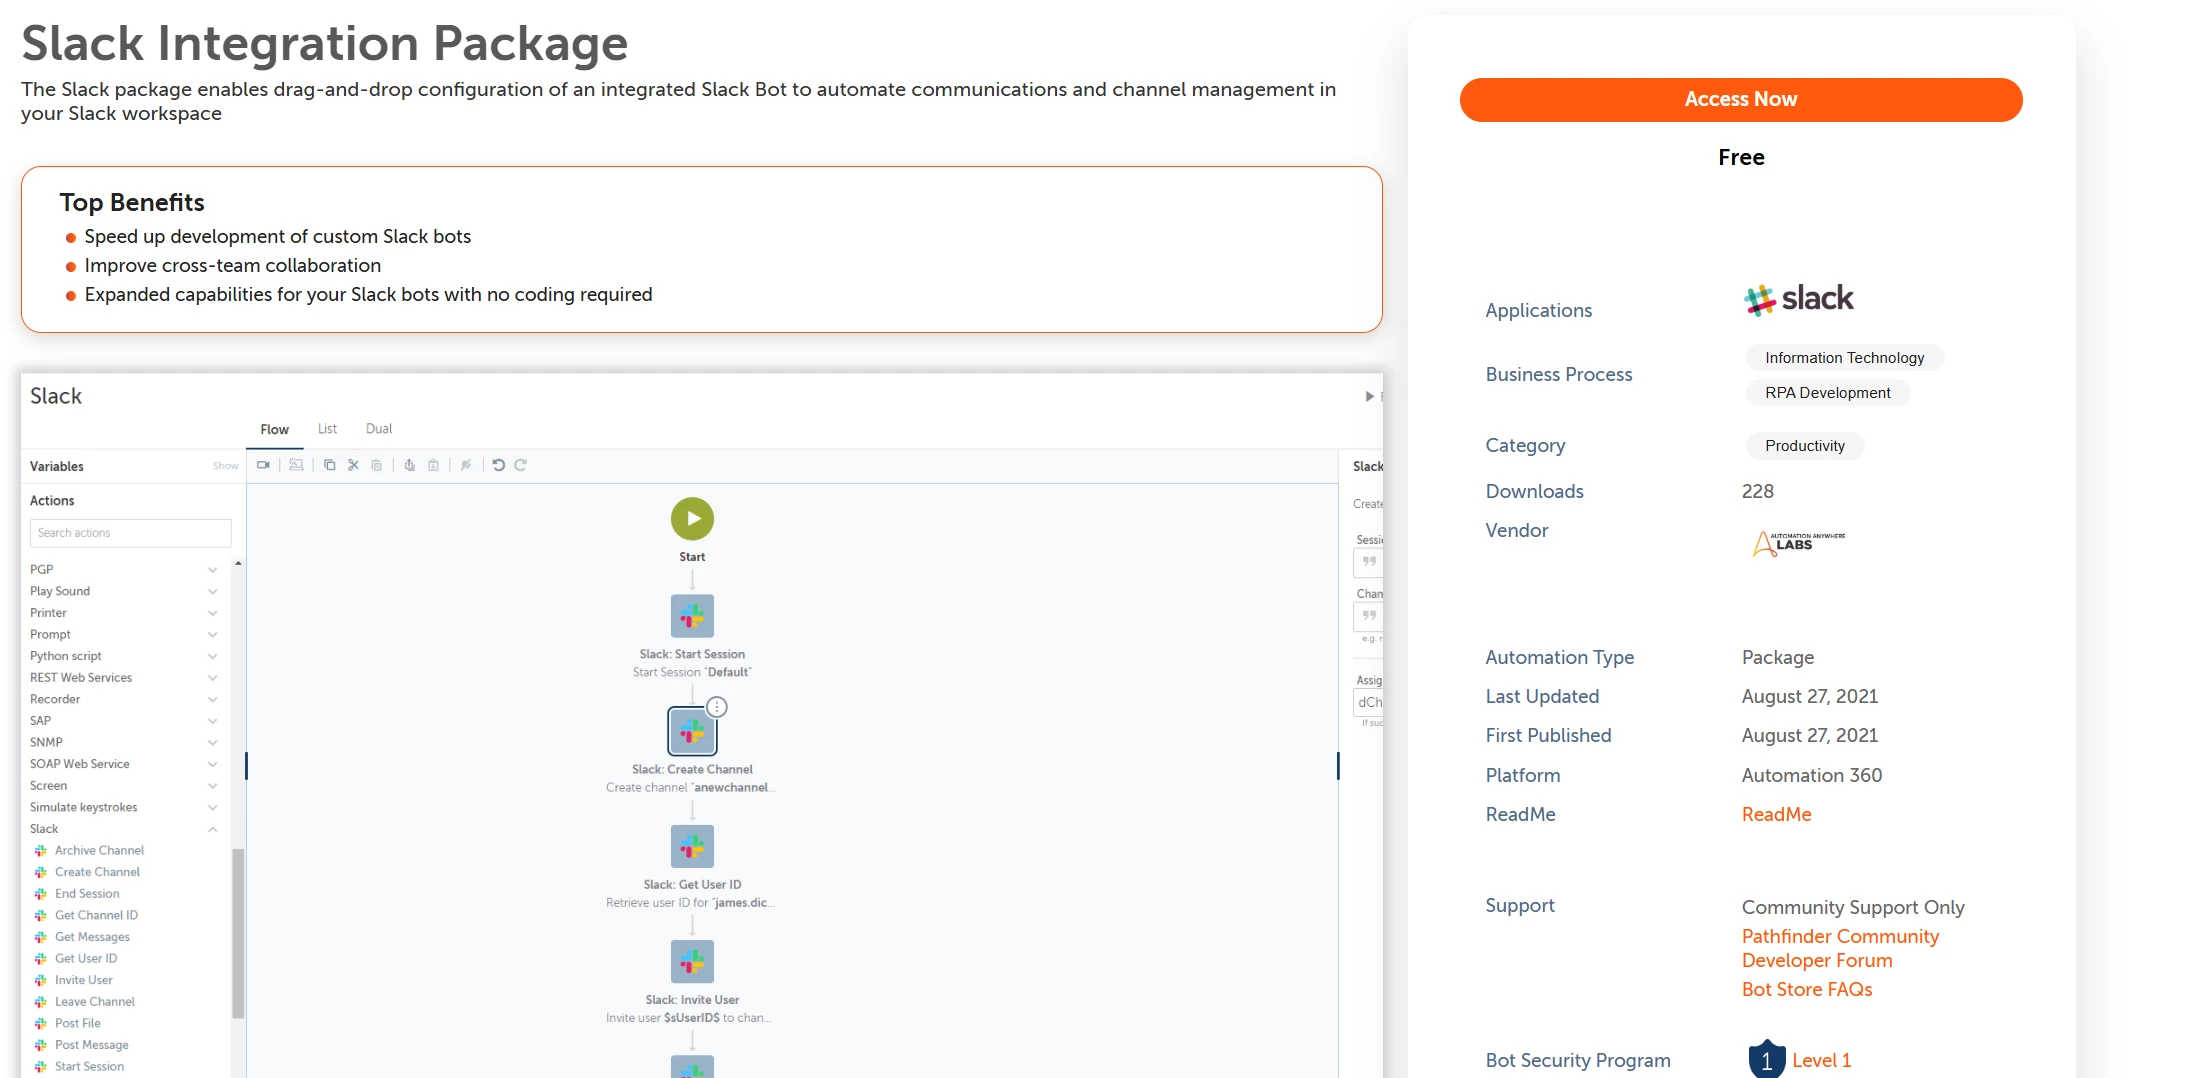Click the End Session Slack action icon
The width and height of the screenshot is (2206, 1078).
[x=41, y=894]
